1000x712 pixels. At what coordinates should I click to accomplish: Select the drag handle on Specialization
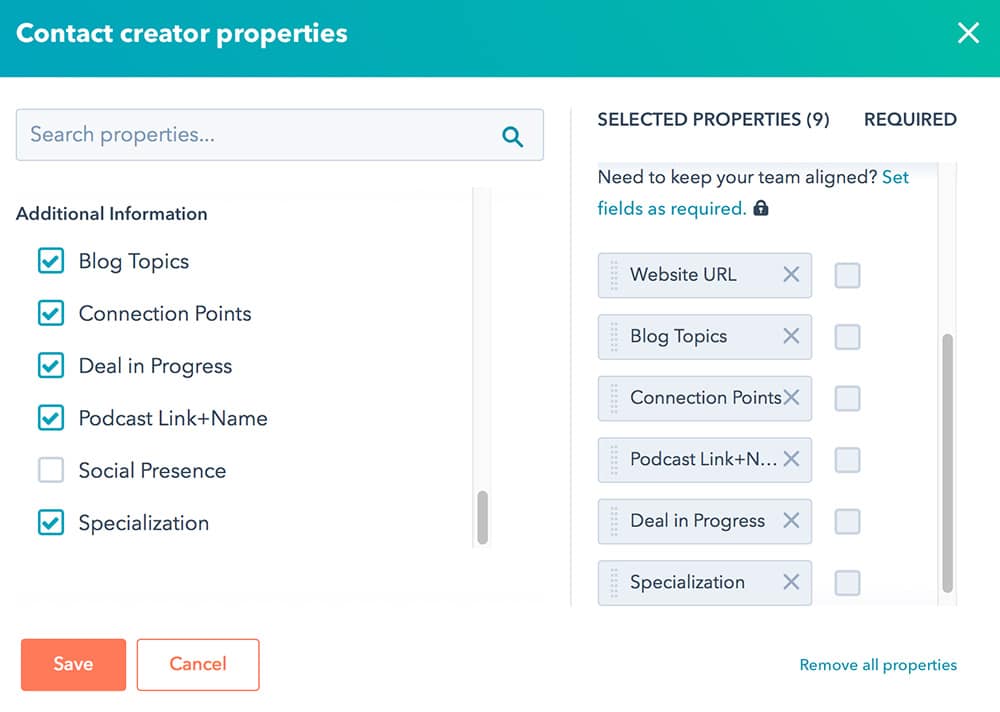pyautogui.click(x=612, y=582)
